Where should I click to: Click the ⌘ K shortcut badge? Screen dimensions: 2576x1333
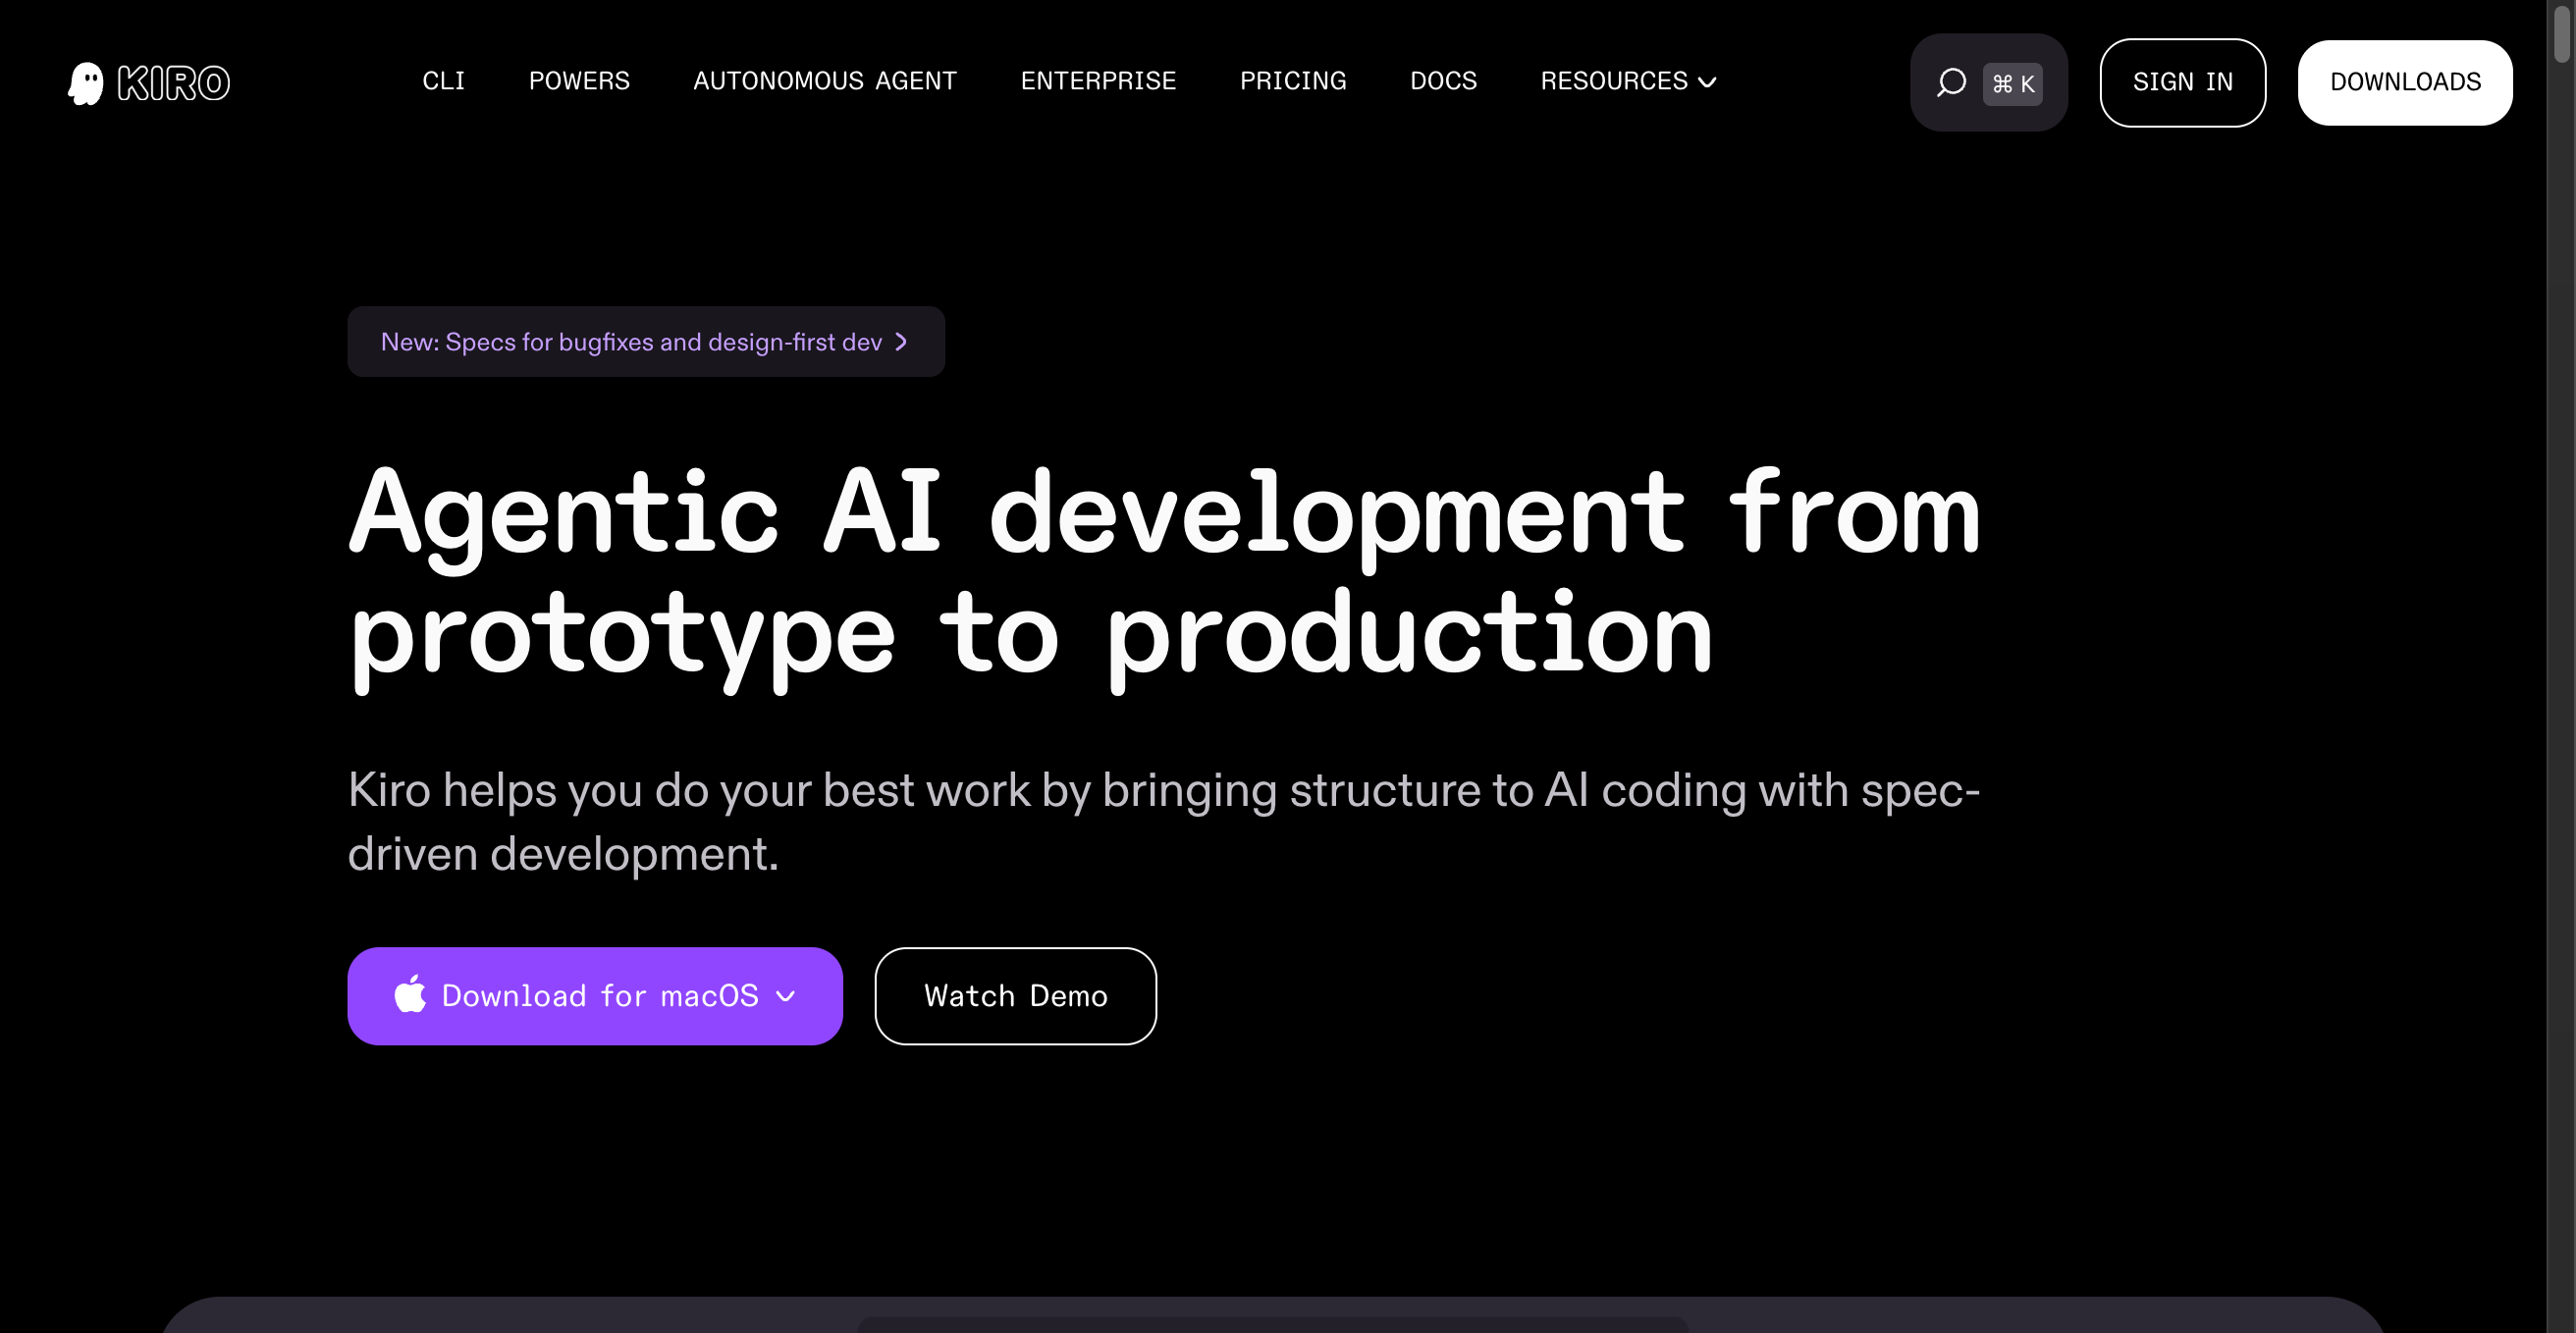click(x=2013, y=84)
